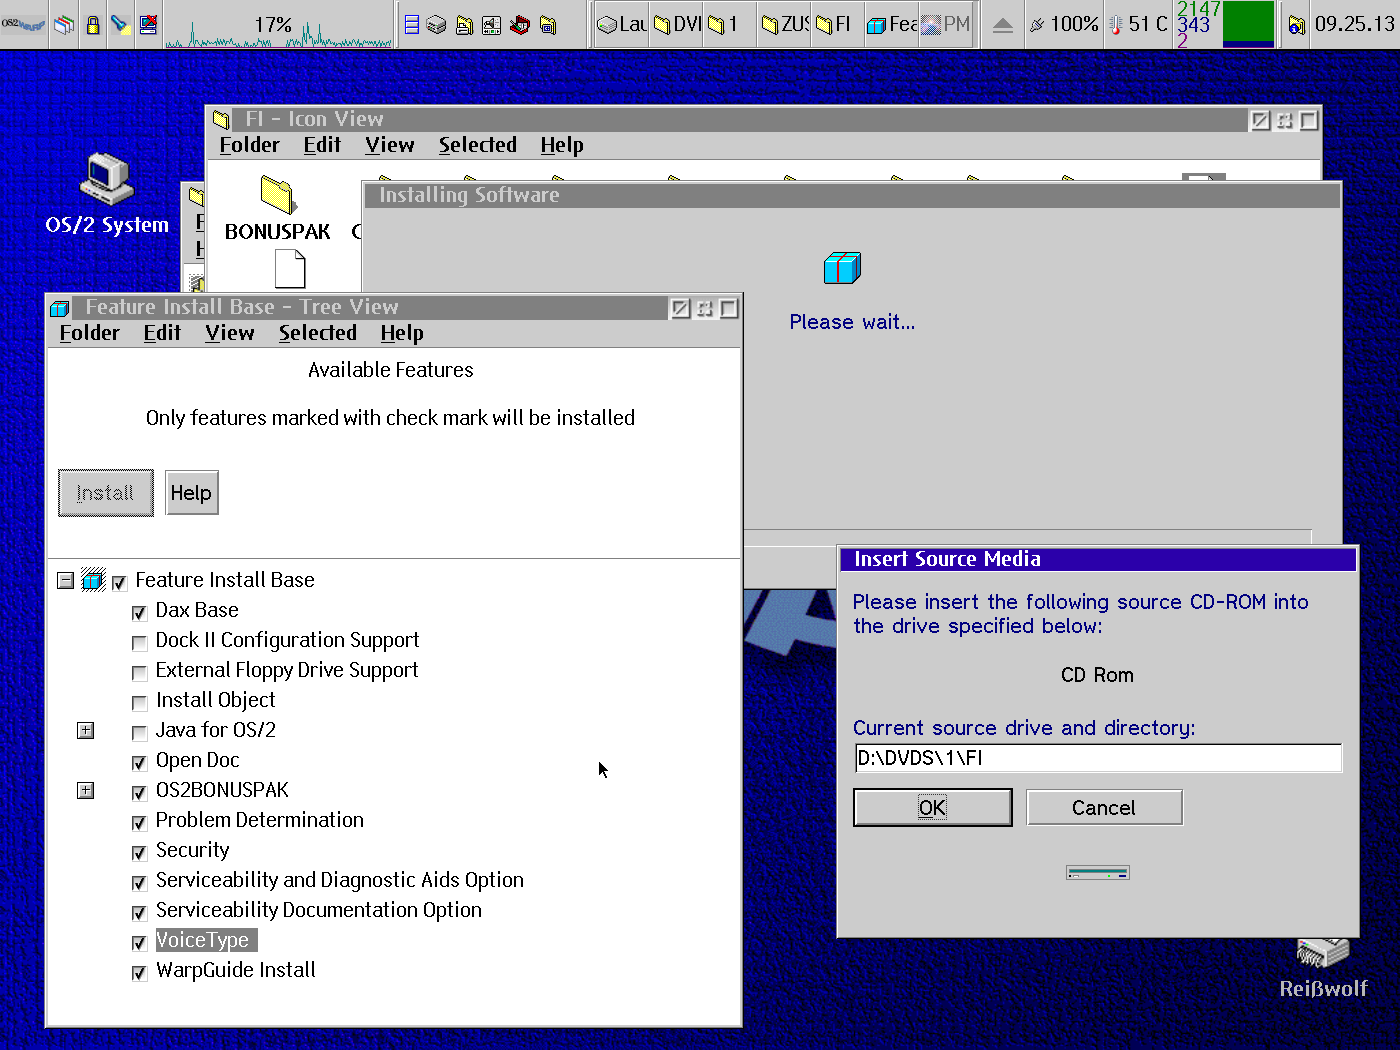Open the printer folder icon in the tray
Viewport: 1400px width, 1050px height.
(x=464, y=24)
